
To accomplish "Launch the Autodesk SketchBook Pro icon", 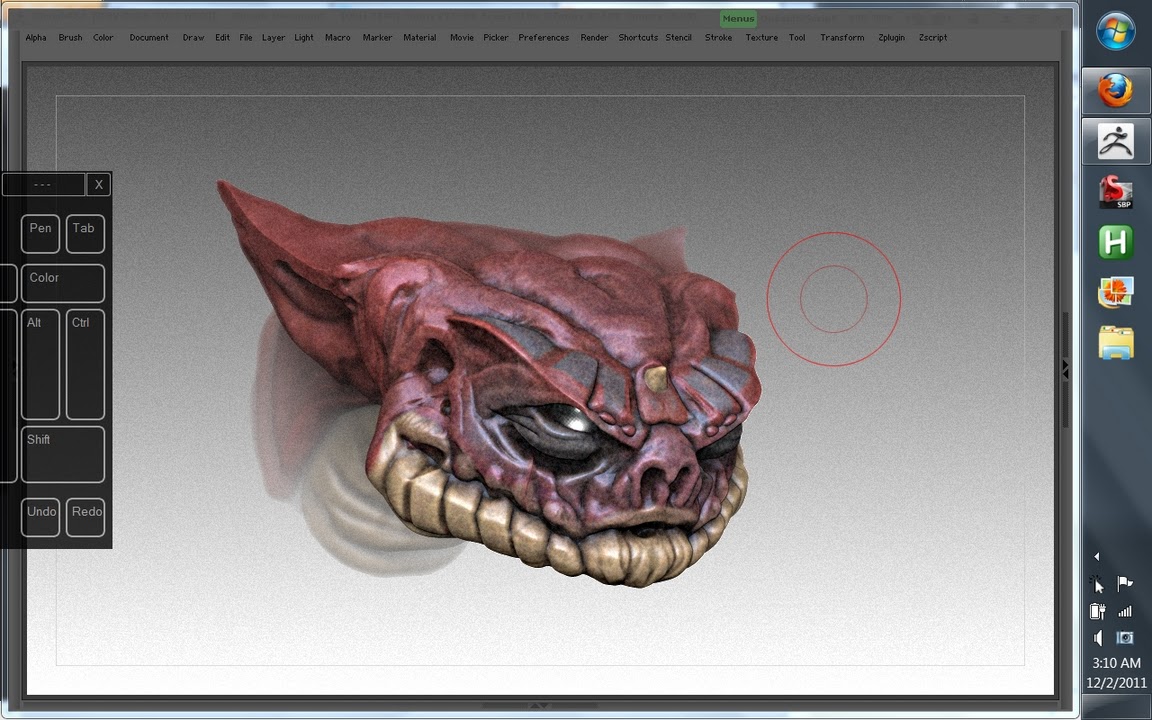I will [1115, 191].
